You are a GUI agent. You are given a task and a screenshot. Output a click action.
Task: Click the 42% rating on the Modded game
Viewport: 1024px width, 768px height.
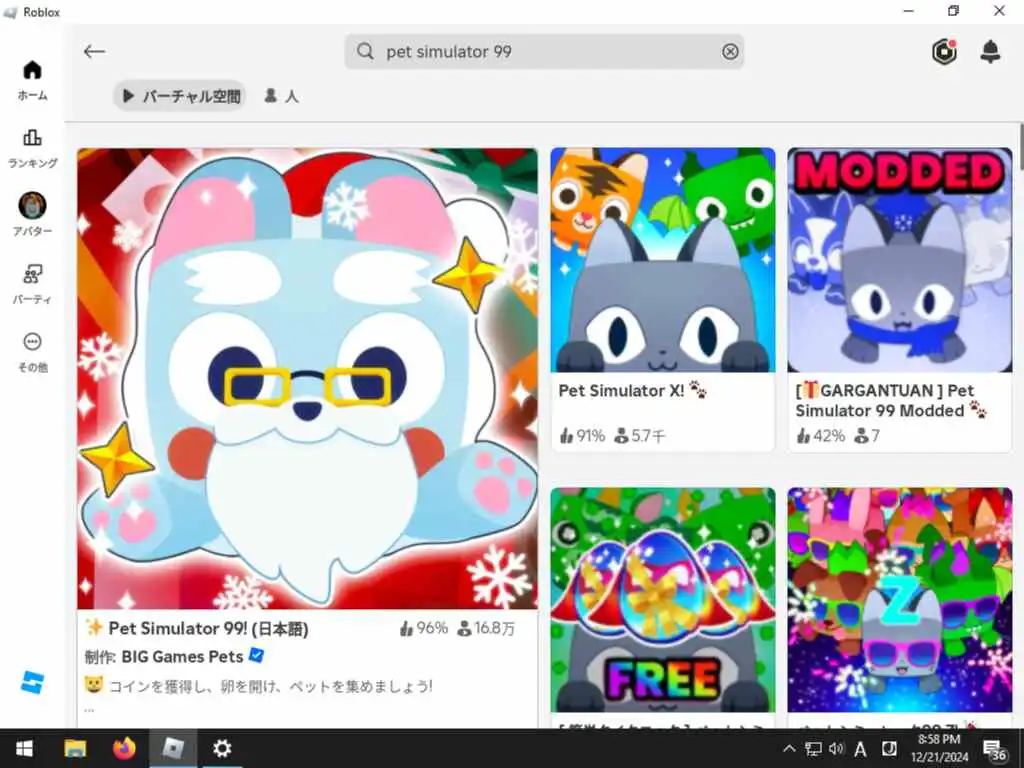click(820, 436)
